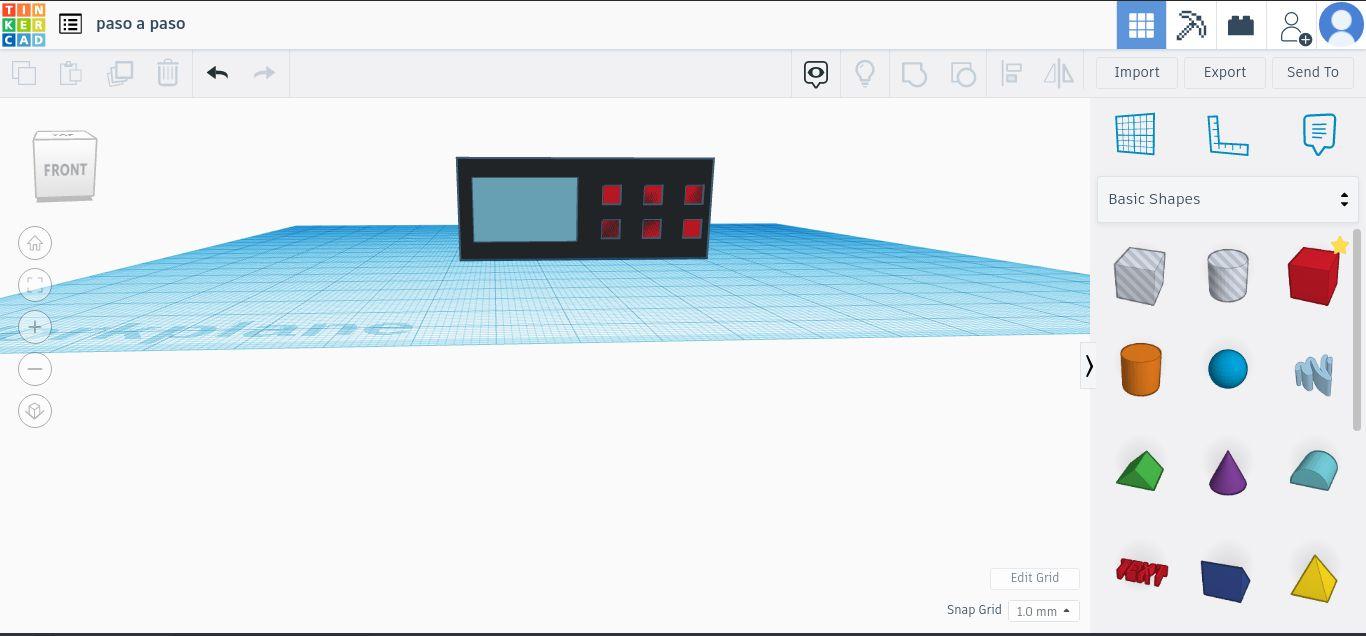The image size is (1366, 636).
Task: Select the purple Cone shape
Action: [1227, 472]
